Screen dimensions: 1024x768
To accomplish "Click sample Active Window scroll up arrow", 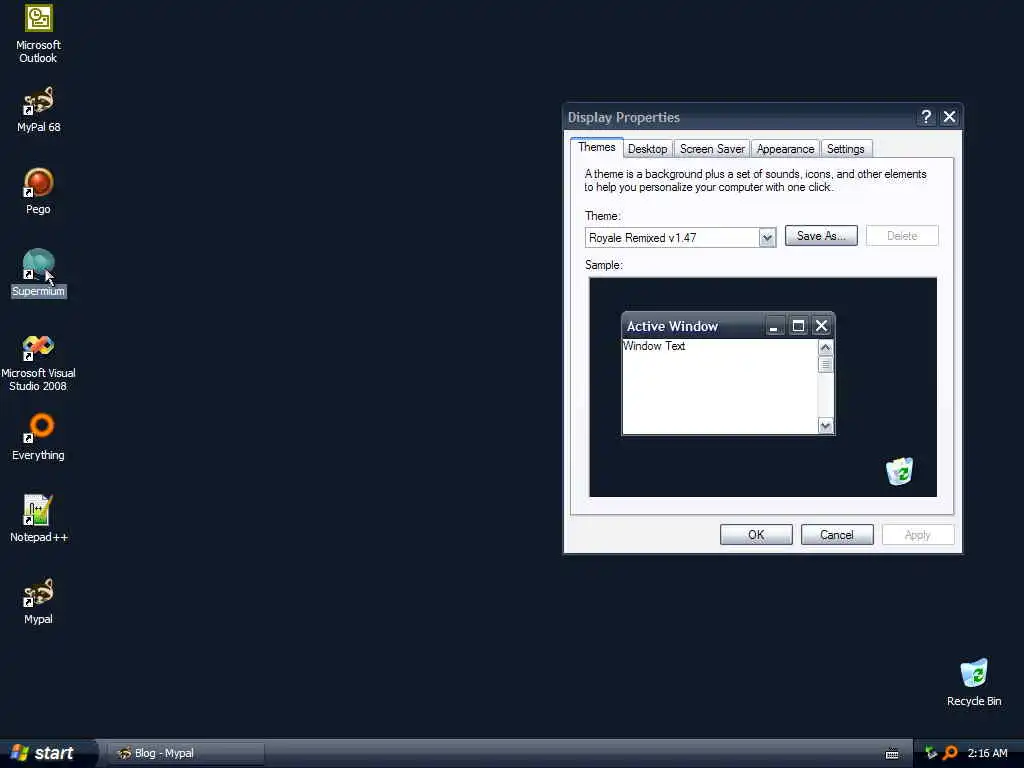I will click(825, 347).
